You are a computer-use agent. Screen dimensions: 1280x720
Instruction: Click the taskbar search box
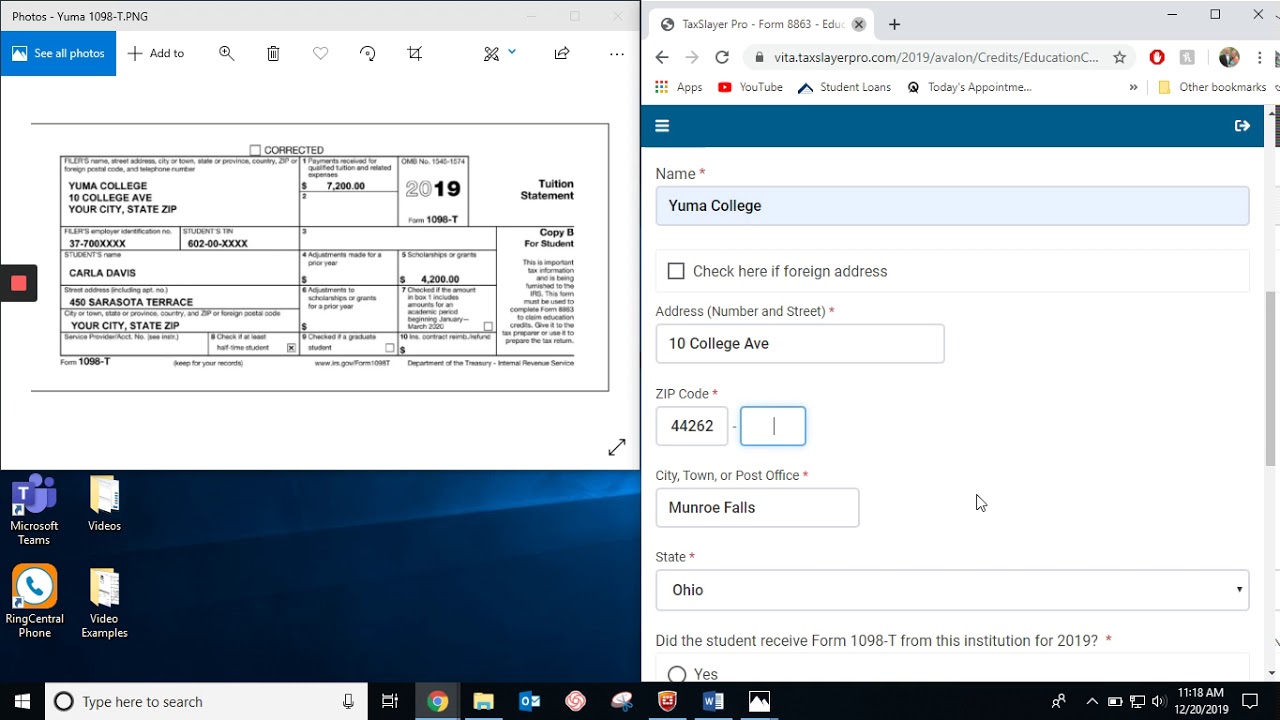(x=207, y=701)
